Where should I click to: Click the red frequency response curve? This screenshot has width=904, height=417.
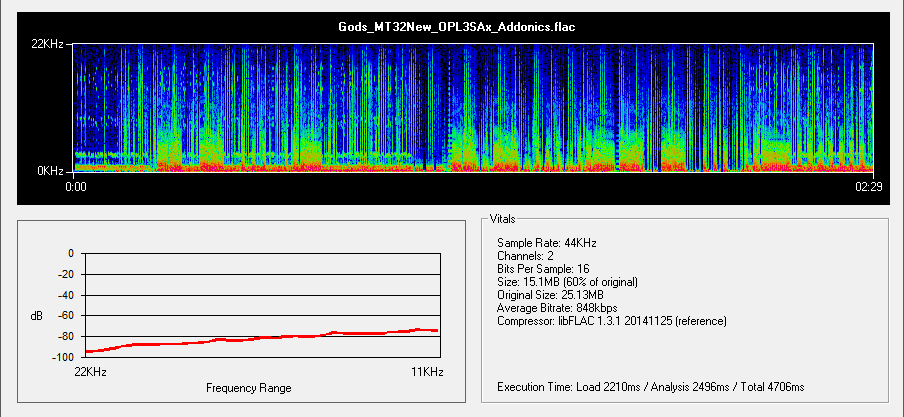point(260,340)
